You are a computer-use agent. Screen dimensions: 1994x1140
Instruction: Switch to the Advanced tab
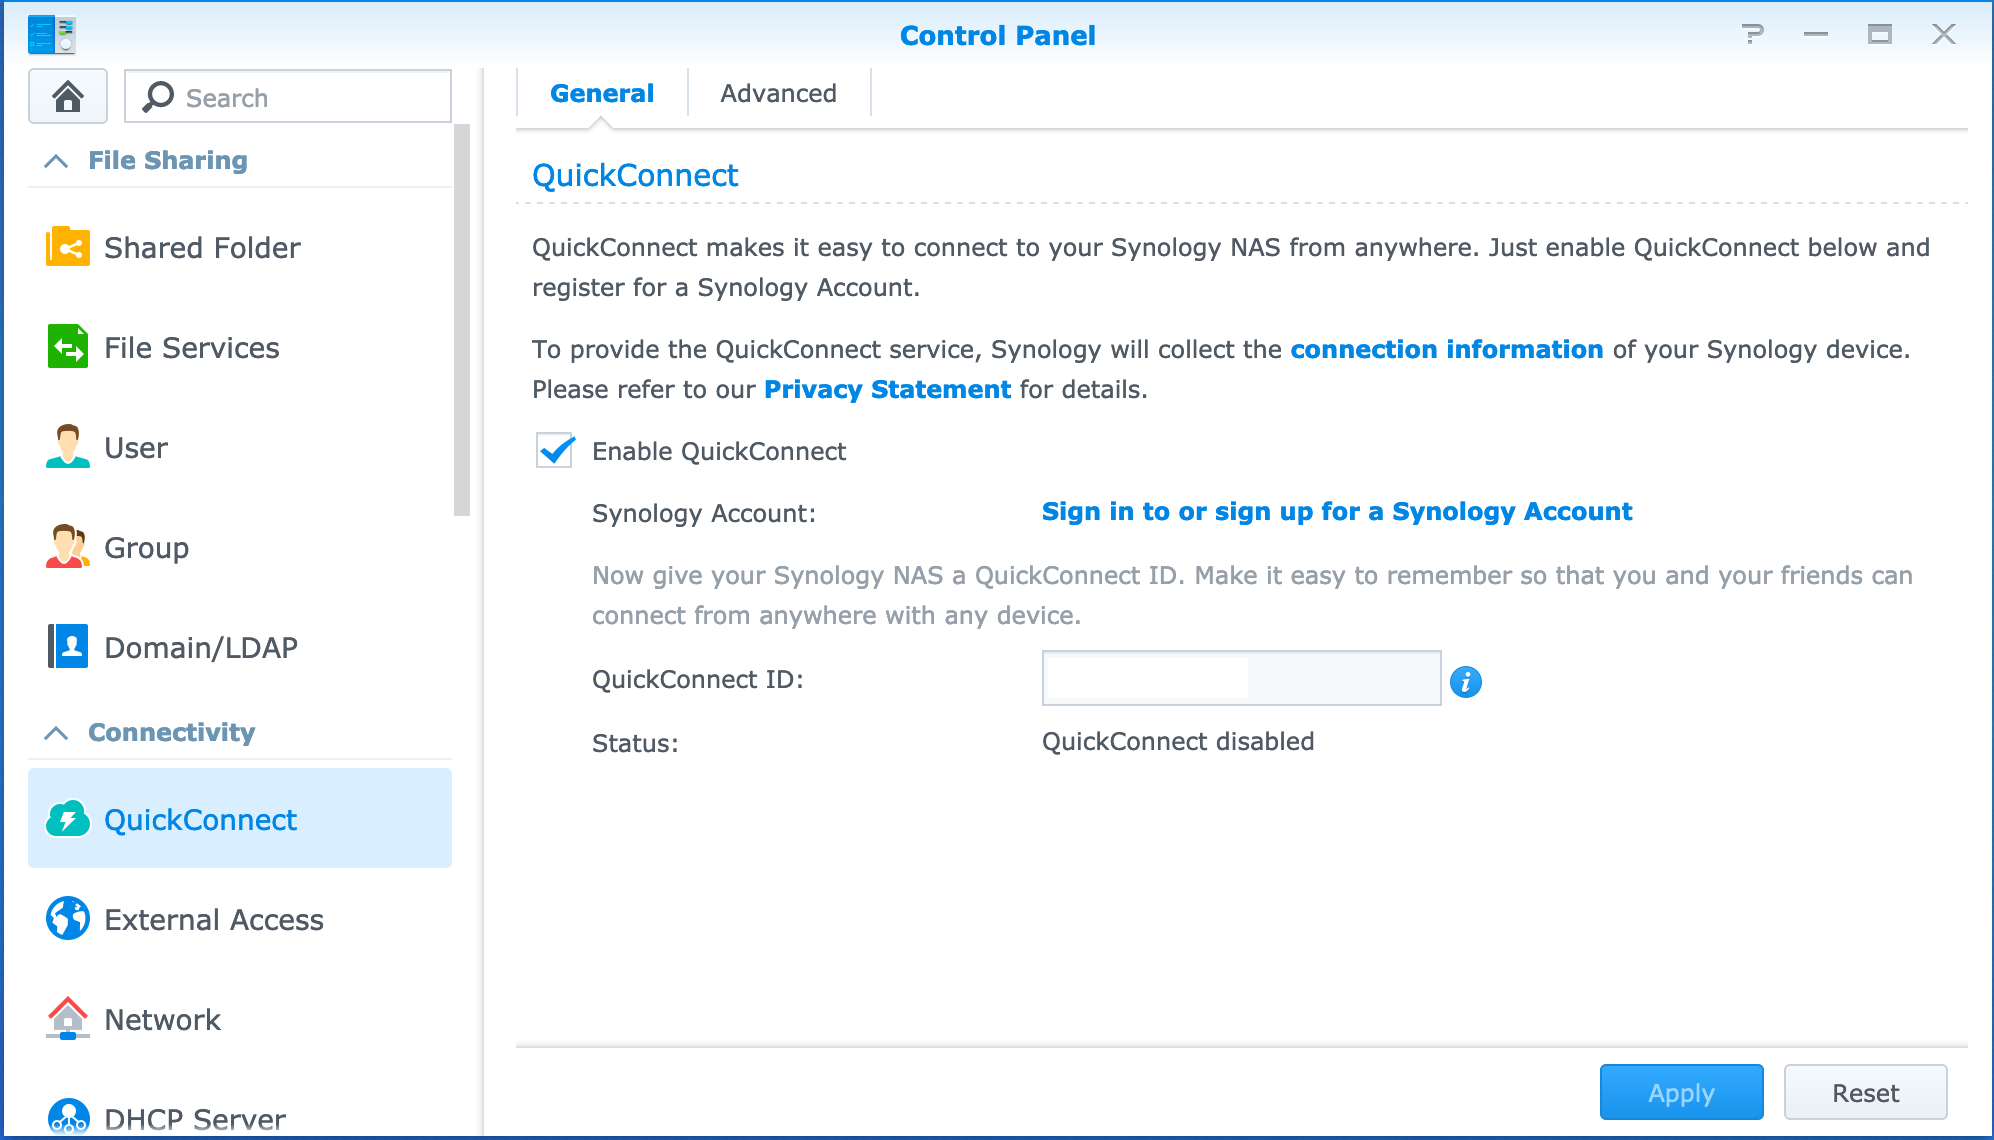point(779,93)
